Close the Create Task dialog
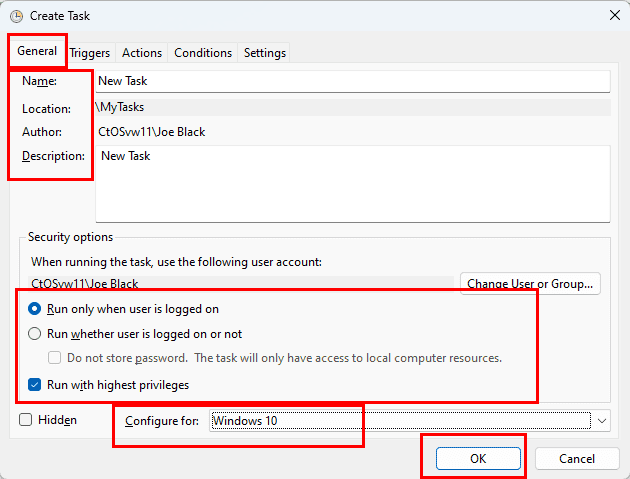The width and height of the screenshot is (630, 479). pyautogui.click(x=614, y=16)
